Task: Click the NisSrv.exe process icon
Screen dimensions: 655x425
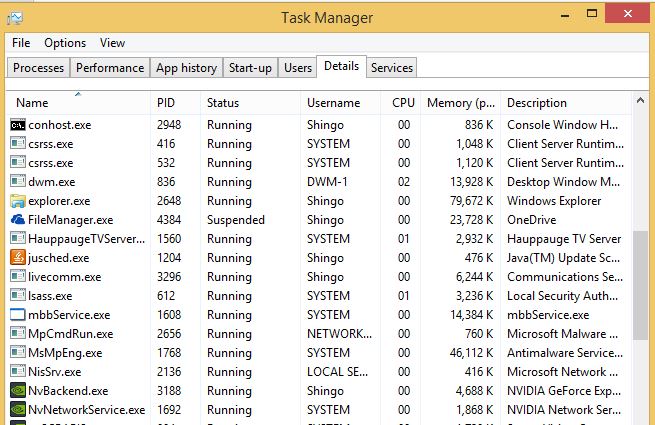Action: click(x=18, y=372)
